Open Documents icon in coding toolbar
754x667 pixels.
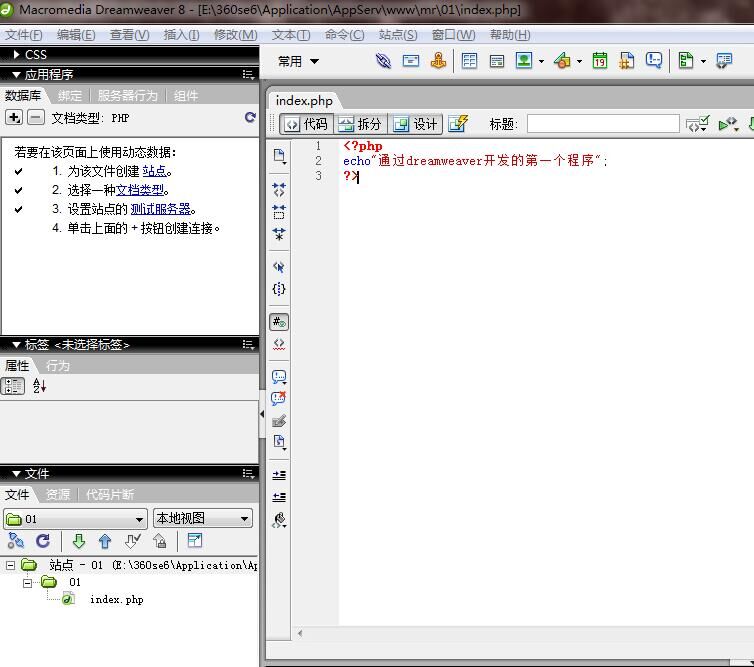pyautogui.click(x=279, y=156)
